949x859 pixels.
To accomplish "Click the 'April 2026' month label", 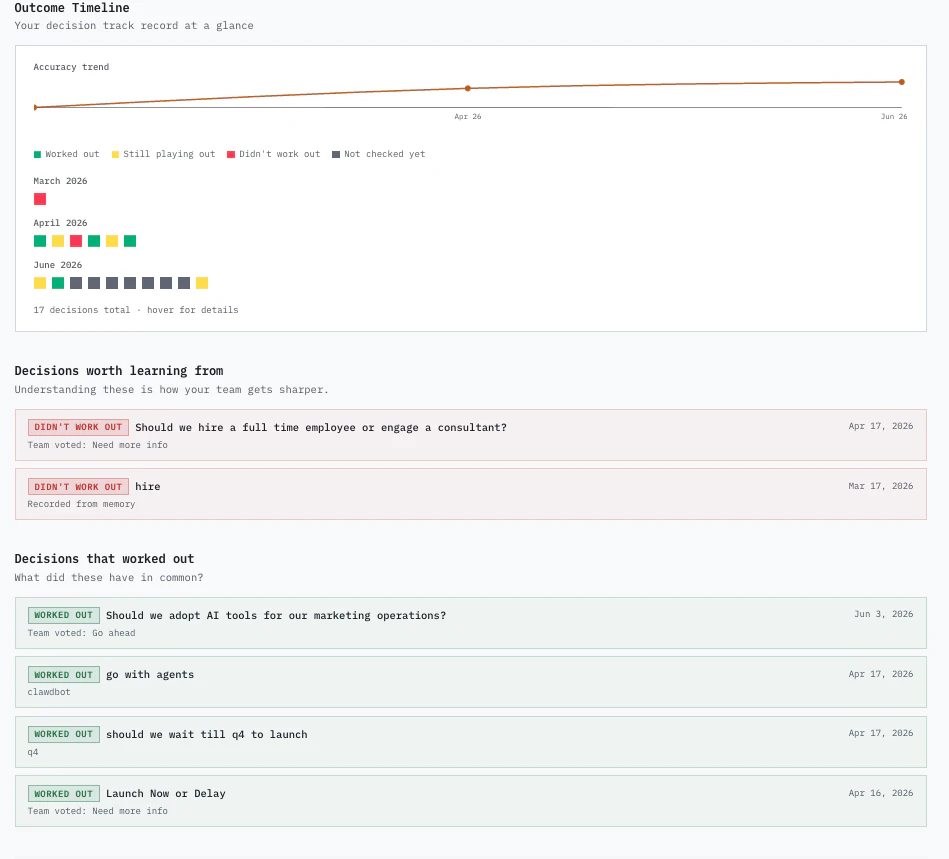I will click(60, 223).
